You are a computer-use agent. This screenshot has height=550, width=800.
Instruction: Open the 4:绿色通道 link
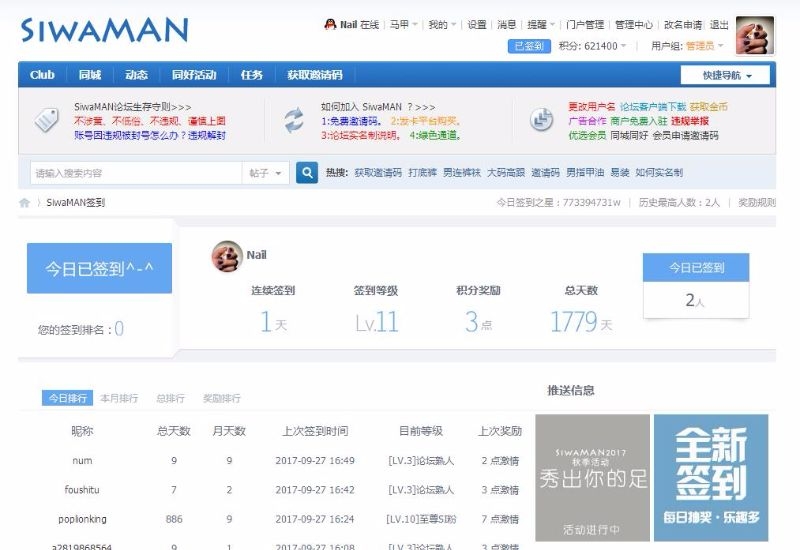pos(435,135)
